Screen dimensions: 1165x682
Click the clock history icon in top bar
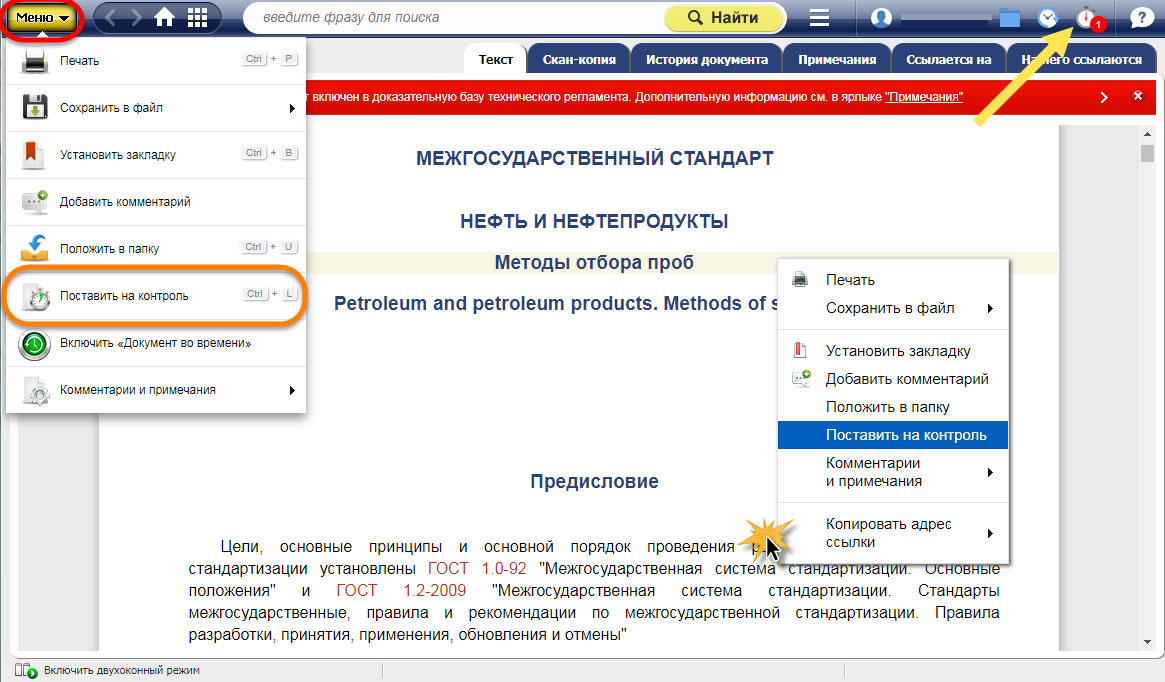pos(1047,18)
